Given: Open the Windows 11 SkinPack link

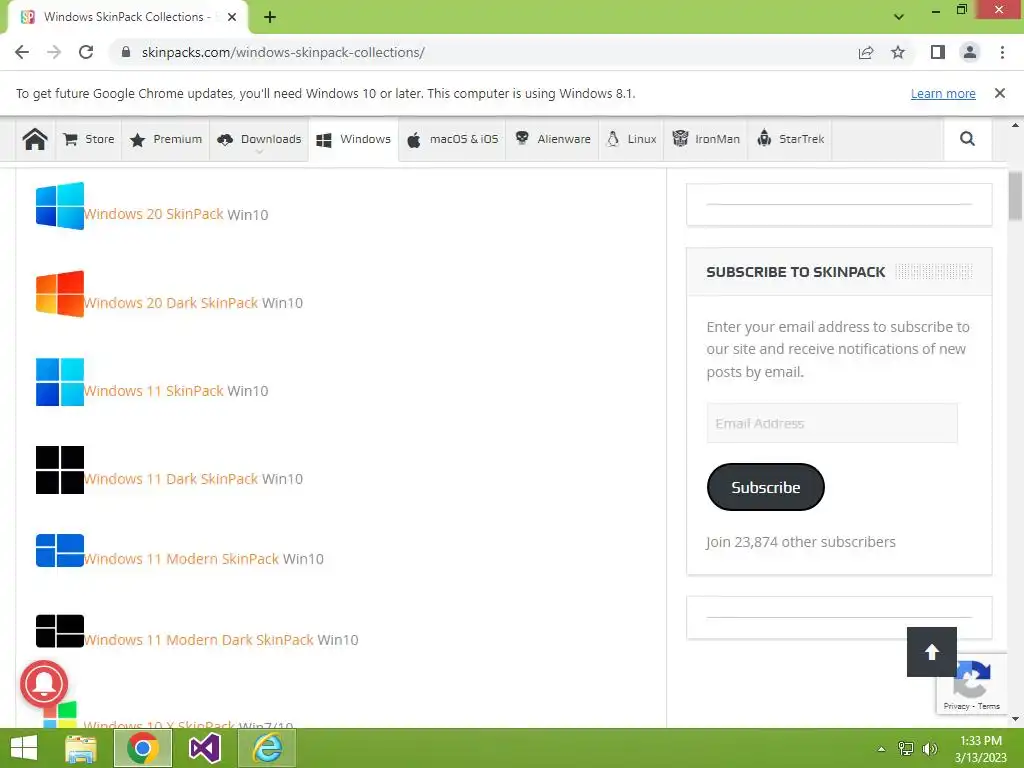Looking at the screenshot, I should tap(154, 391).
